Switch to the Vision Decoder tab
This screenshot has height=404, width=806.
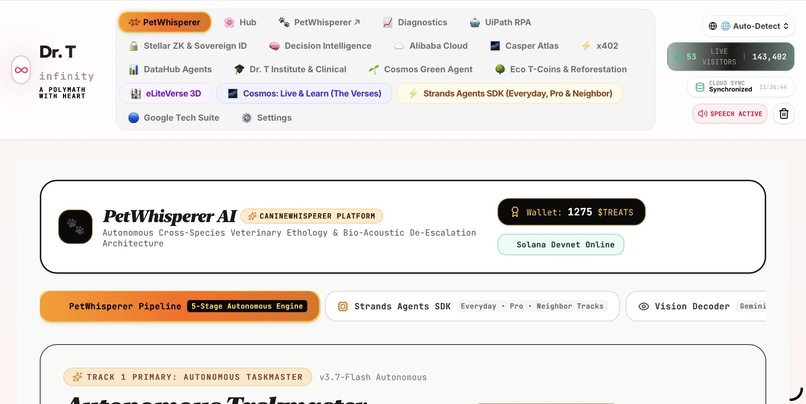coord(696,306)
